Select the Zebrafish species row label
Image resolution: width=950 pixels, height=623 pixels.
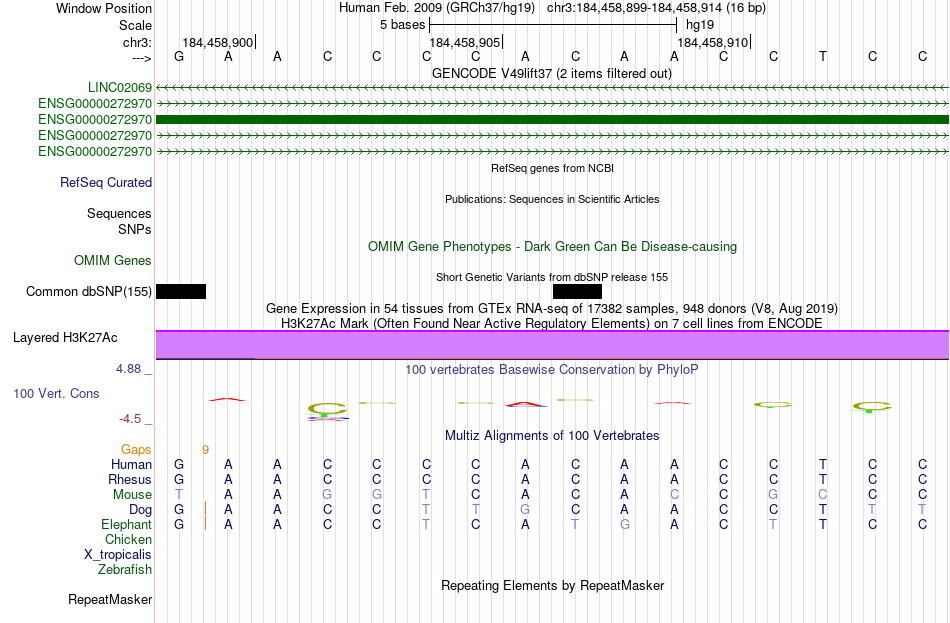[125, 570]
